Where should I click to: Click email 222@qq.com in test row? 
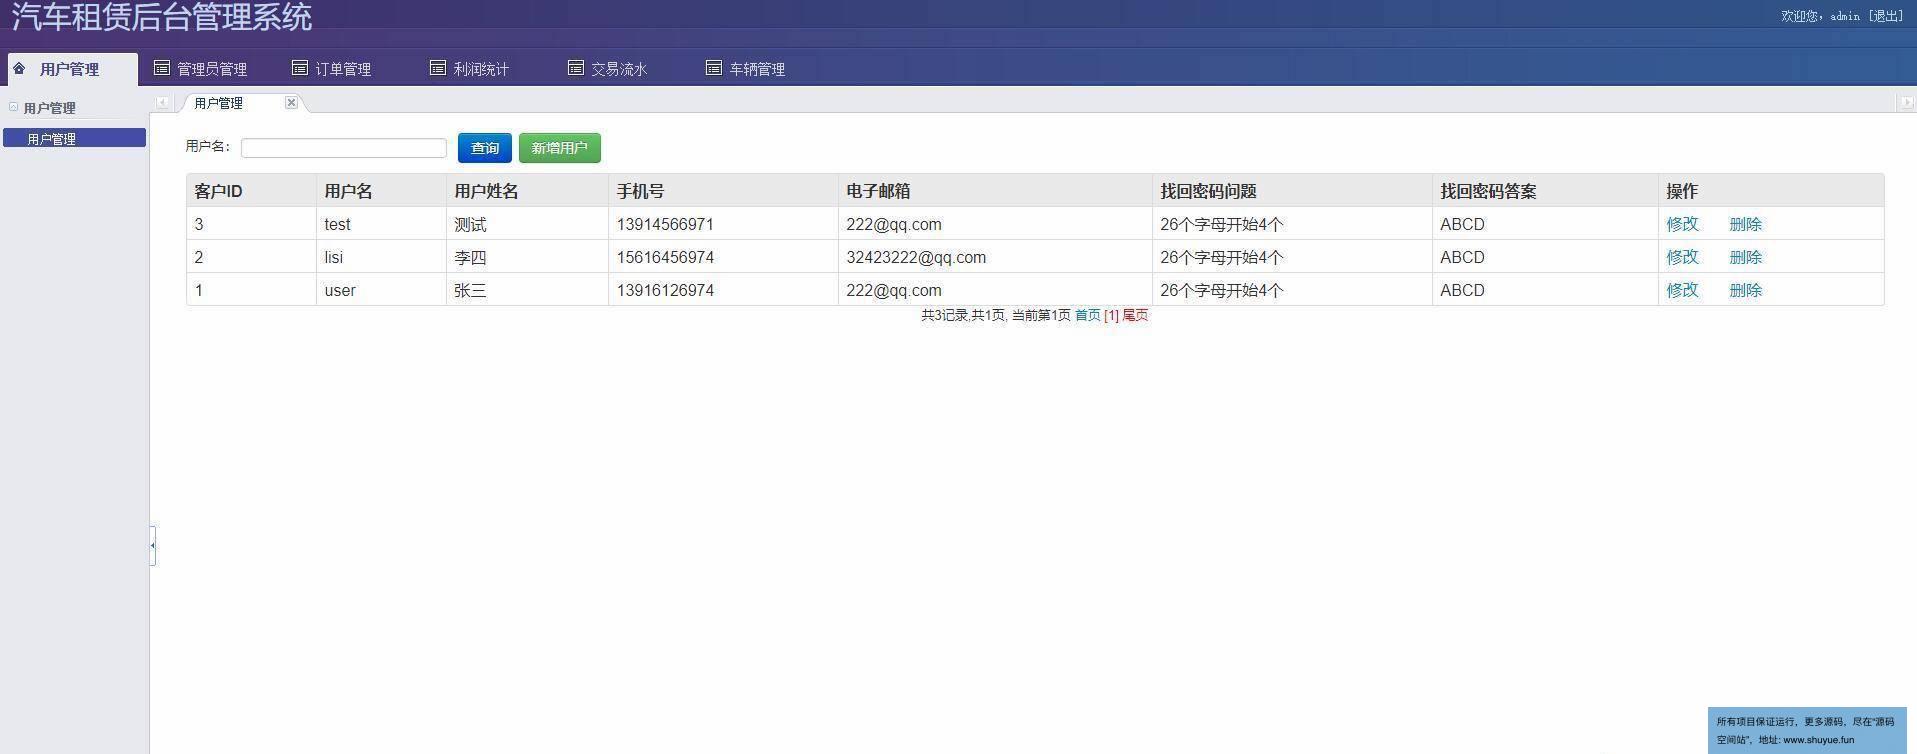pos(894,224)
